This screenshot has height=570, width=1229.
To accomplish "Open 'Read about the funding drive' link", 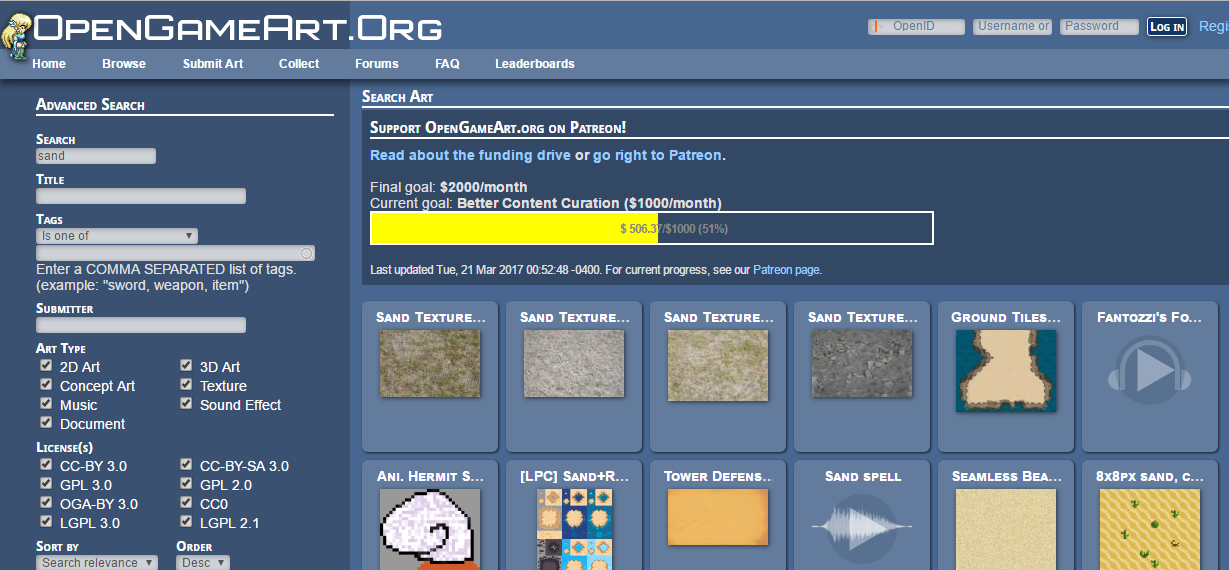I will [x=470, y=156].
